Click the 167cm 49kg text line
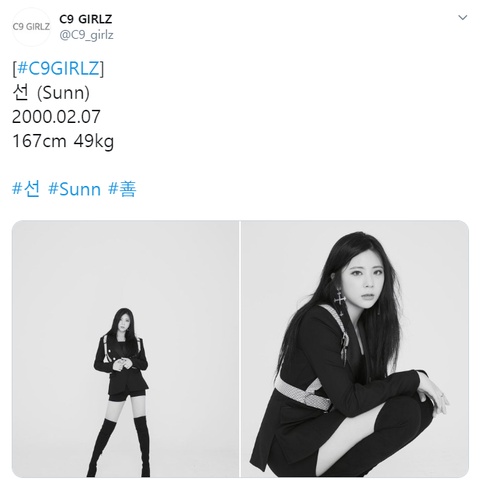Viewport: 480px width, 489px height. pos(63,141)
